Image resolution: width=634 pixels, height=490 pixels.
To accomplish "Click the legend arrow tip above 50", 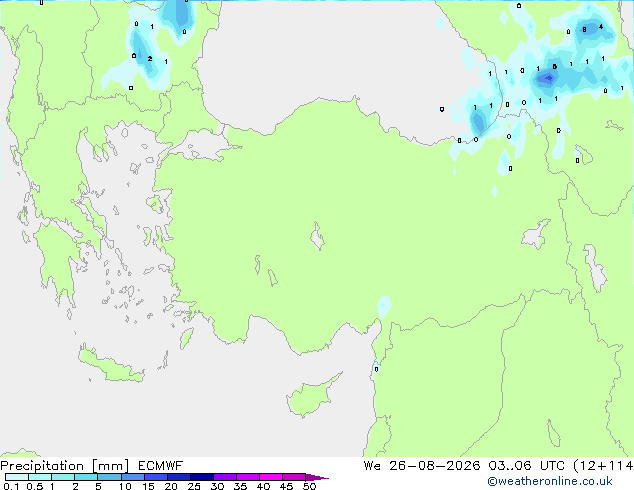I will [x=317, y=477].
